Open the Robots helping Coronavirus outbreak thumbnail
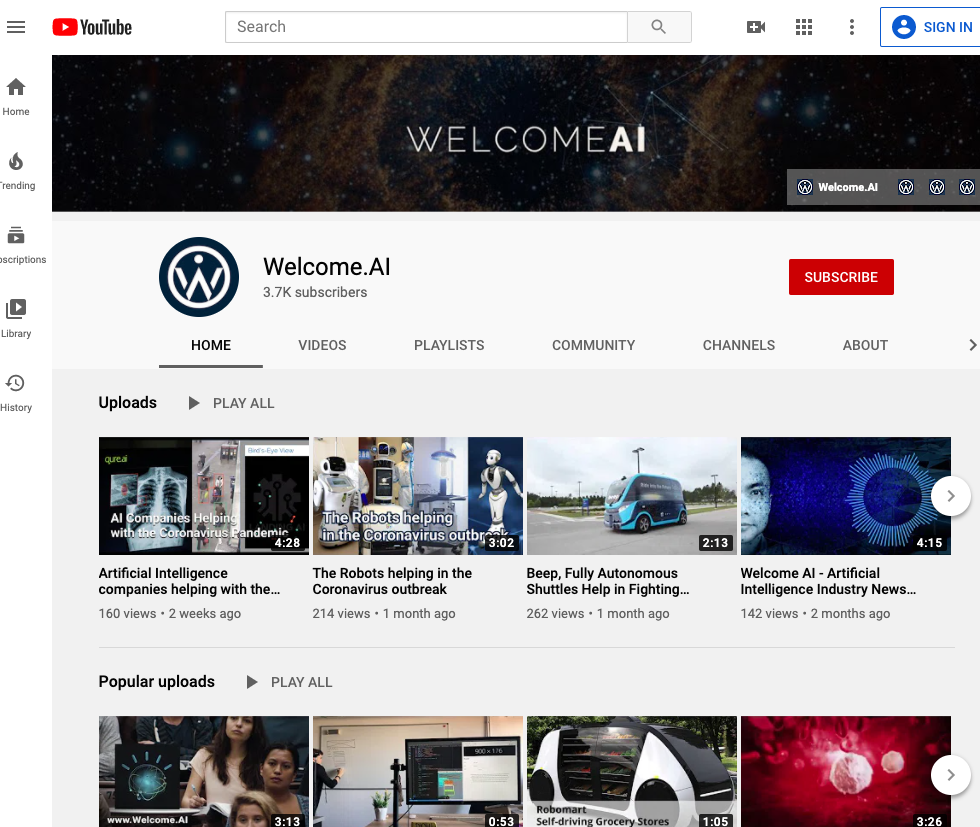The height and width of the screenshot is (827, 980). tap(418, 496)
